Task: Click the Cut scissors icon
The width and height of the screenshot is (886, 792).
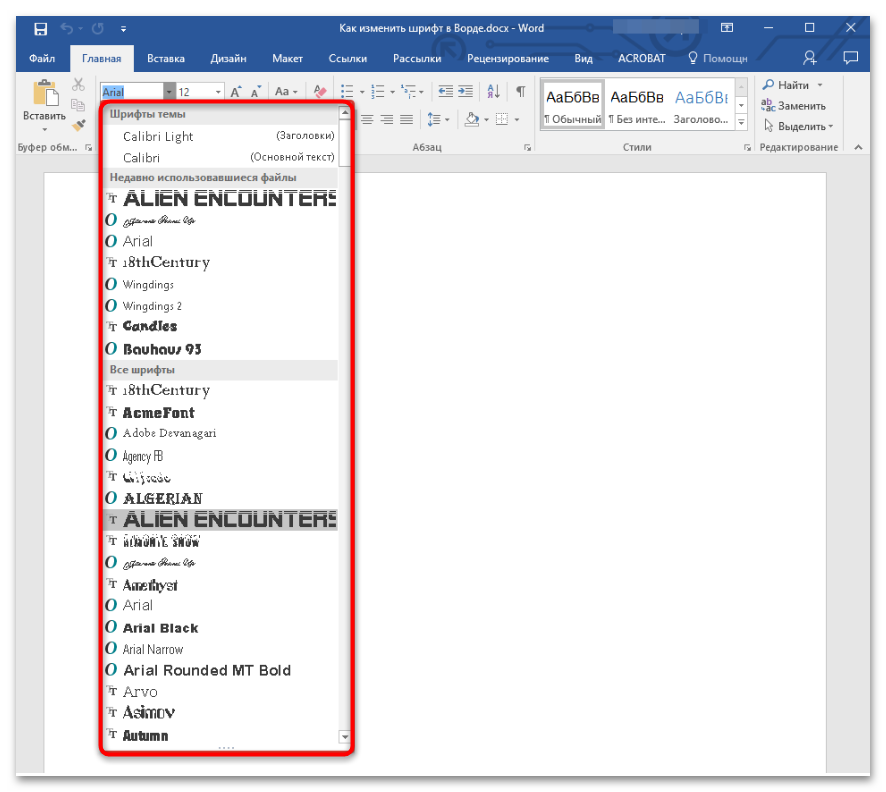Action: pyautogui.click(x=78, y=85)
